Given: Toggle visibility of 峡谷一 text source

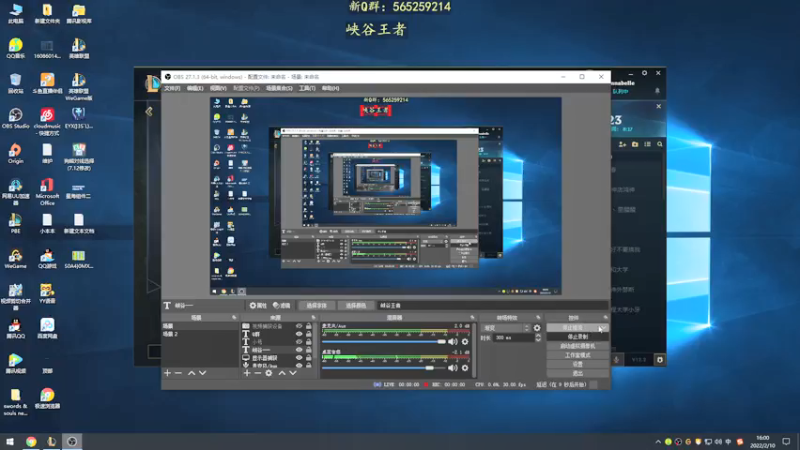Looking at the screenshot, I should click(299, 350).
